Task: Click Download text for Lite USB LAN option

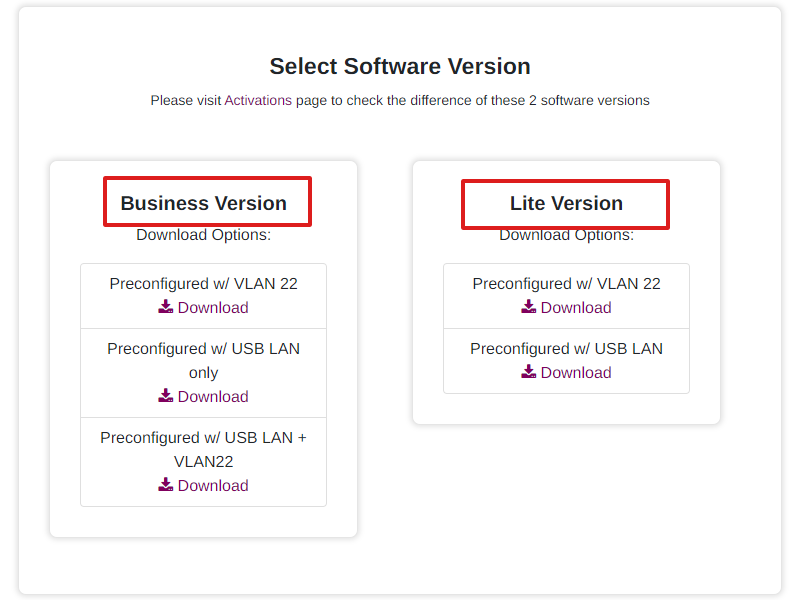Action: 576,372
